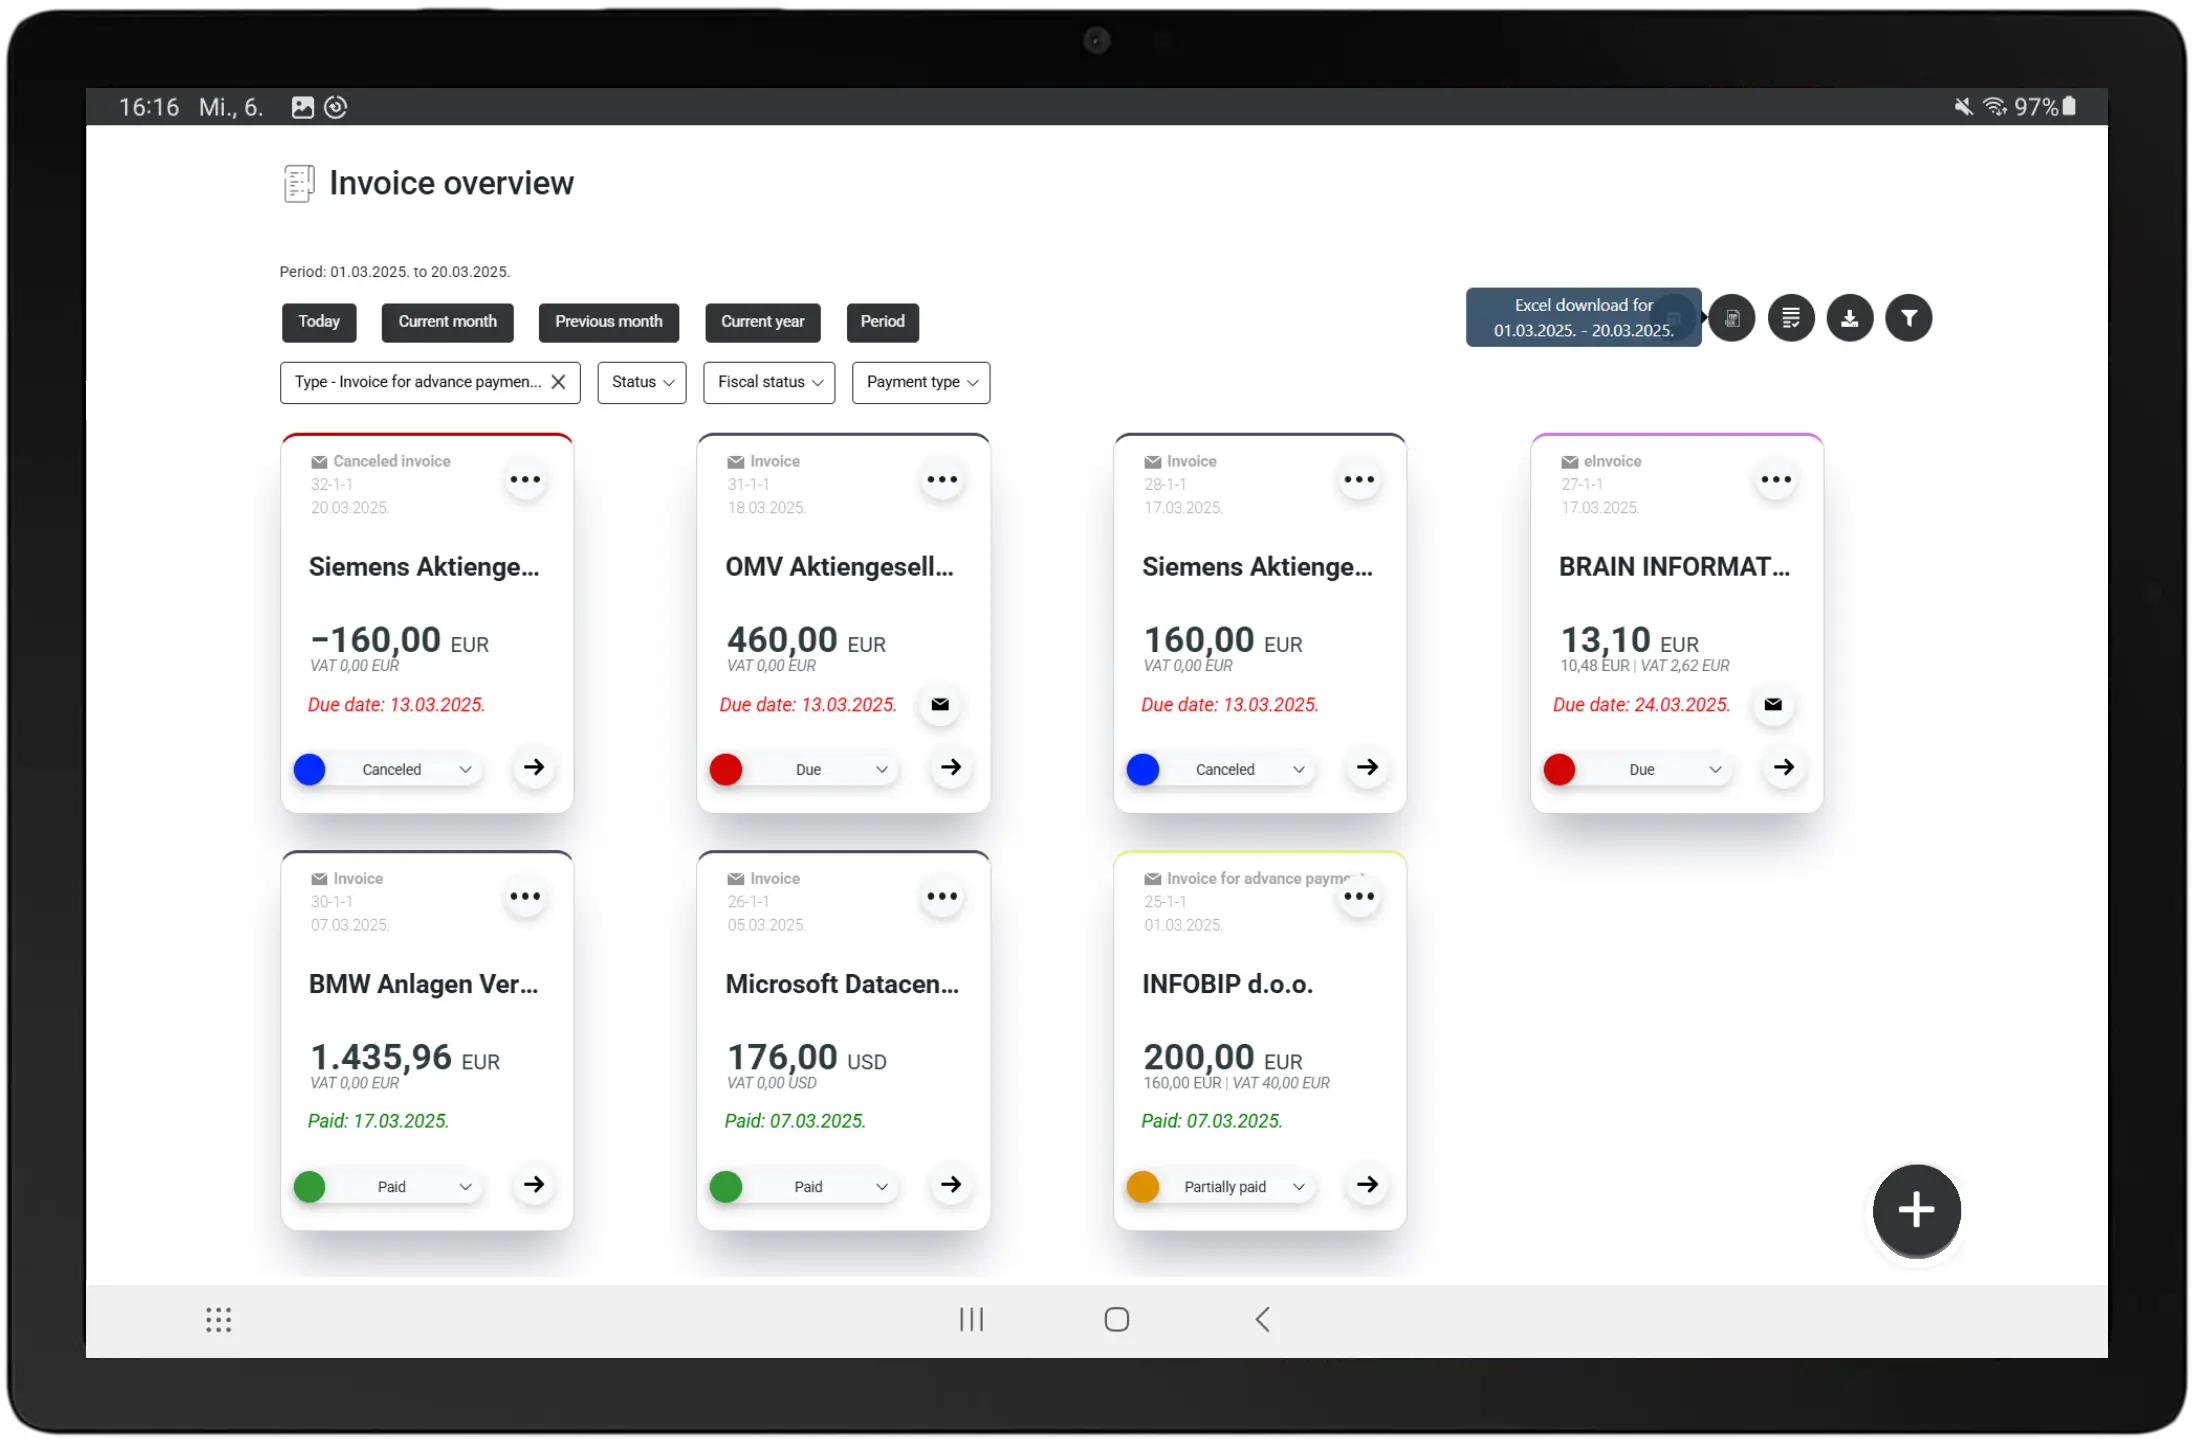Send email for BRAIN INFORMAT eInvoice

pyautogui.click(x=1773, y=704)
